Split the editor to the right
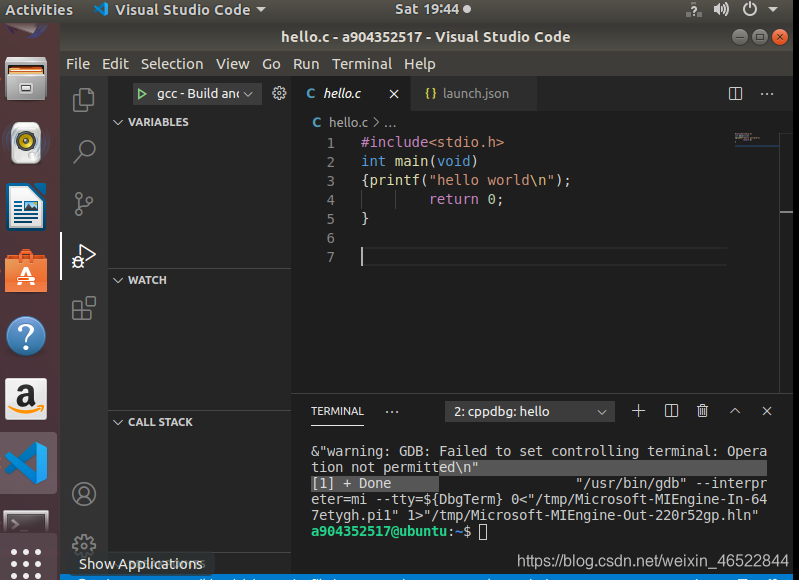 click(735, 94)
